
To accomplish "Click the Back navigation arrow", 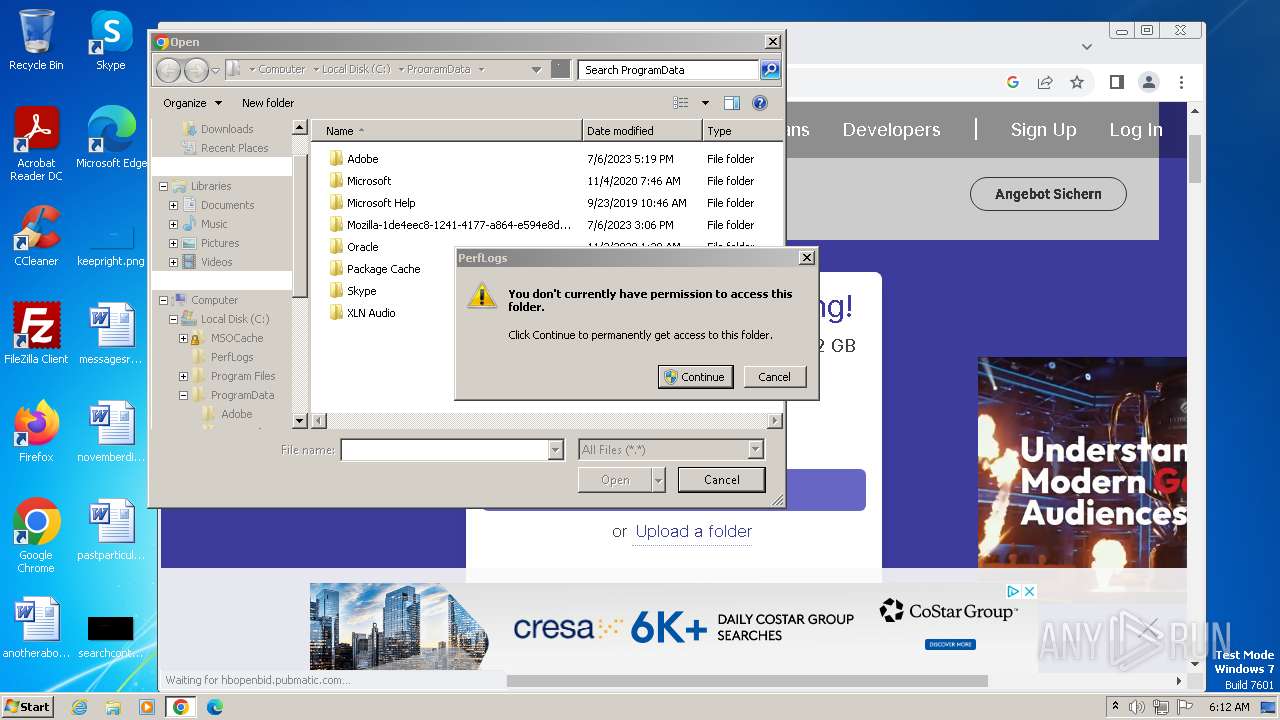I will (x=169, y=70).
